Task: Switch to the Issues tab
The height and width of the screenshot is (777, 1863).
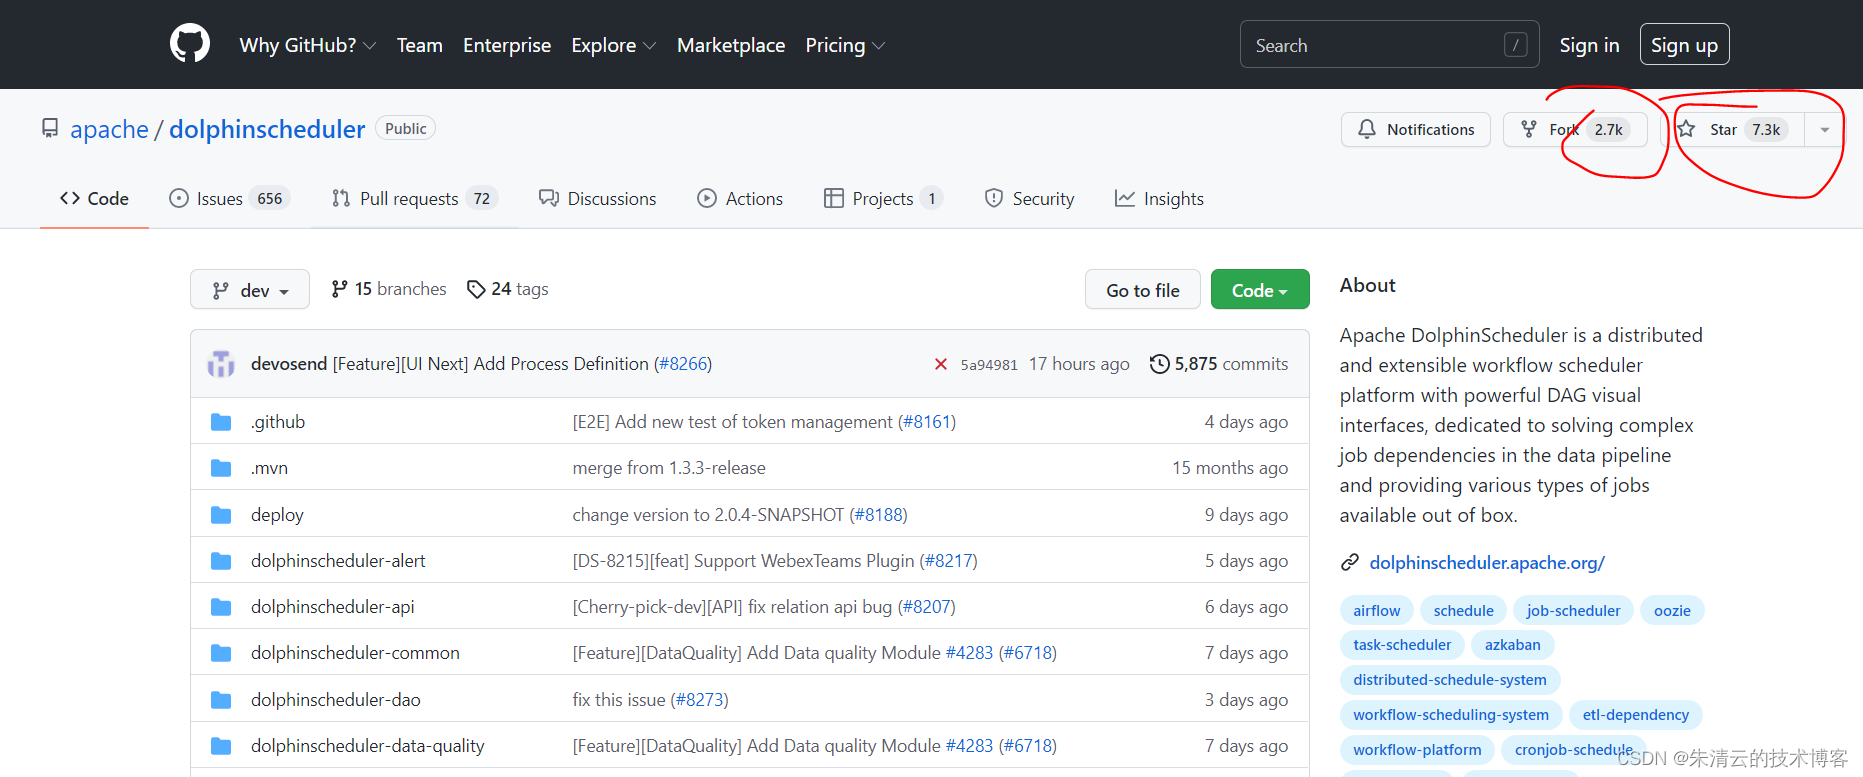Action: [230, 199]
